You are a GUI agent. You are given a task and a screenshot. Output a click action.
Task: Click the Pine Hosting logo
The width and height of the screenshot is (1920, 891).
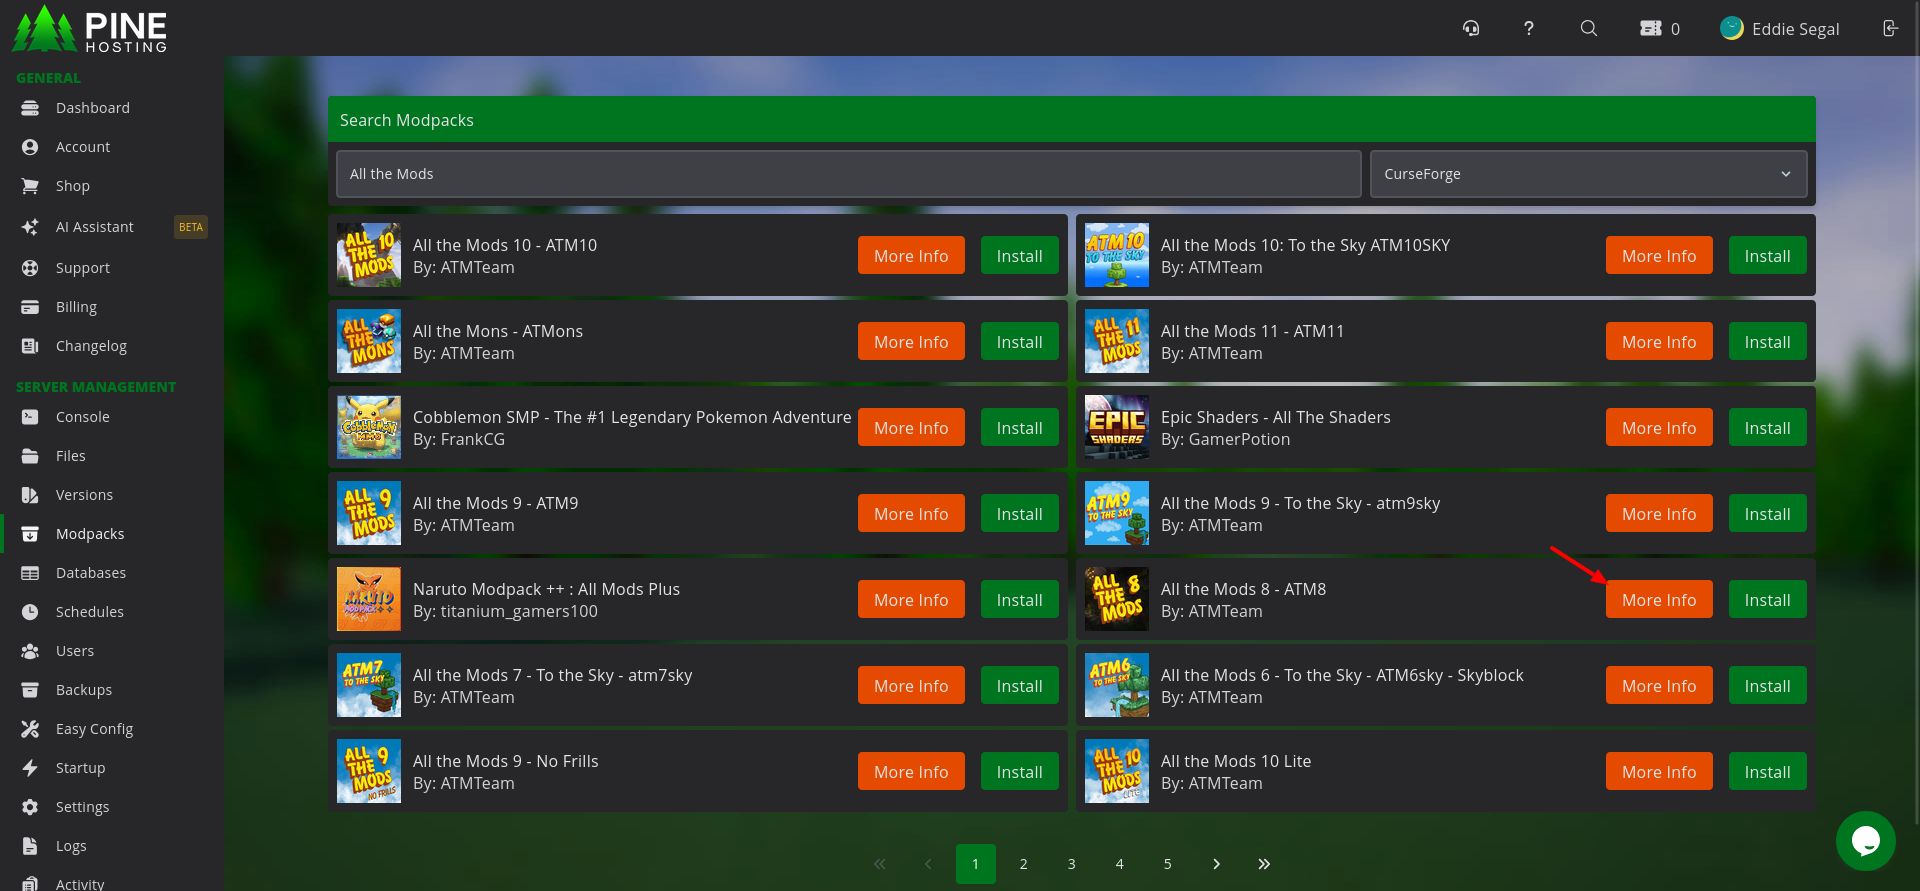pos(90,28)
